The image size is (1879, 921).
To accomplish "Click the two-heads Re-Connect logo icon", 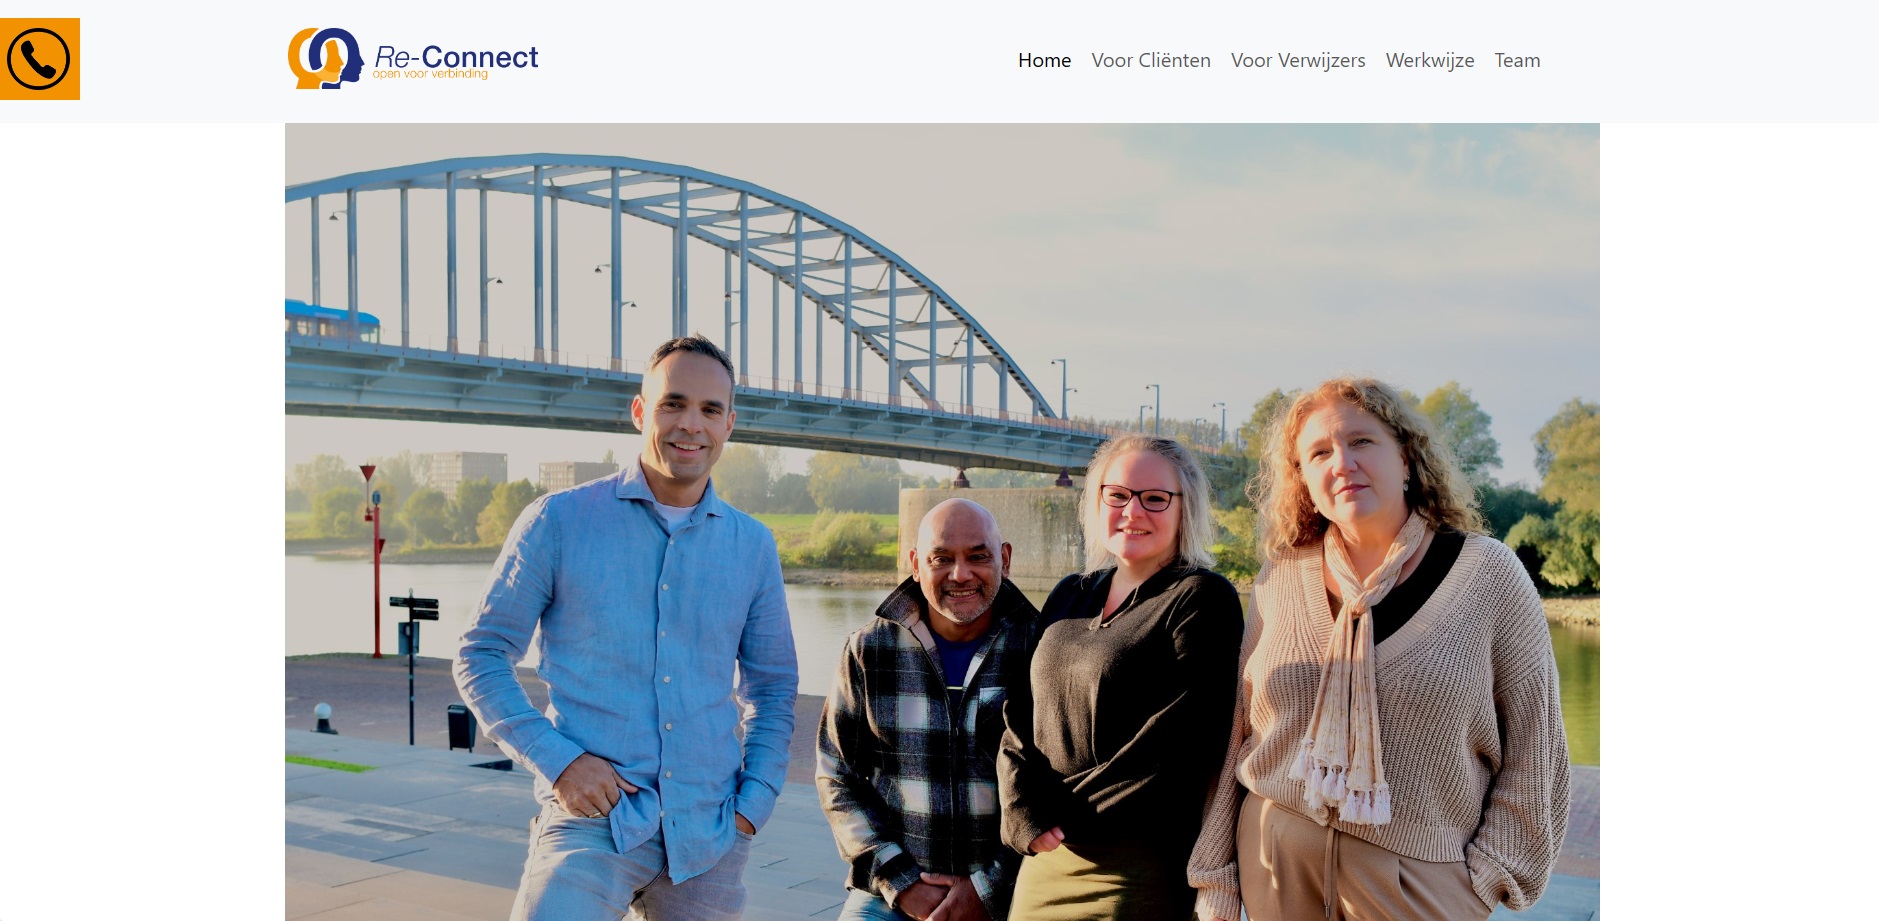I will click(325, 58).
